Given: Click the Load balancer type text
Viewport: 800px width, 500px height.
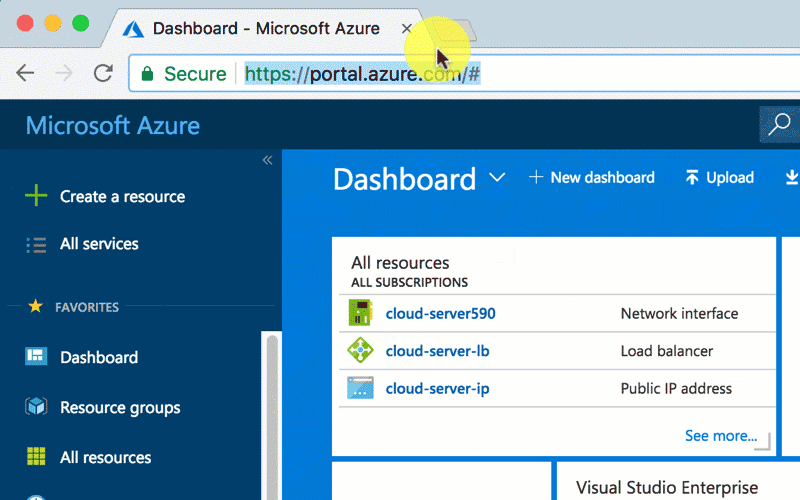Looking at the screenshot, I should pyautogui.click(x=667, y=351).
